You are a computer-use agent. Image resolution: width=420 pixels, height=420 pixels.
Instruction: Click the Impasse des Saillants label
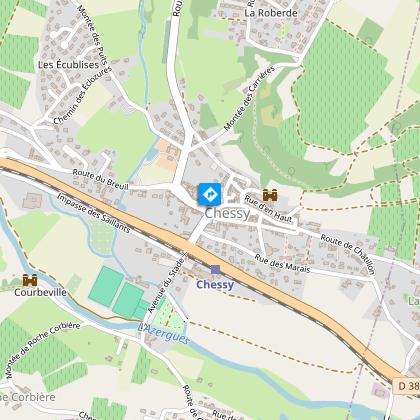[93, 213]
